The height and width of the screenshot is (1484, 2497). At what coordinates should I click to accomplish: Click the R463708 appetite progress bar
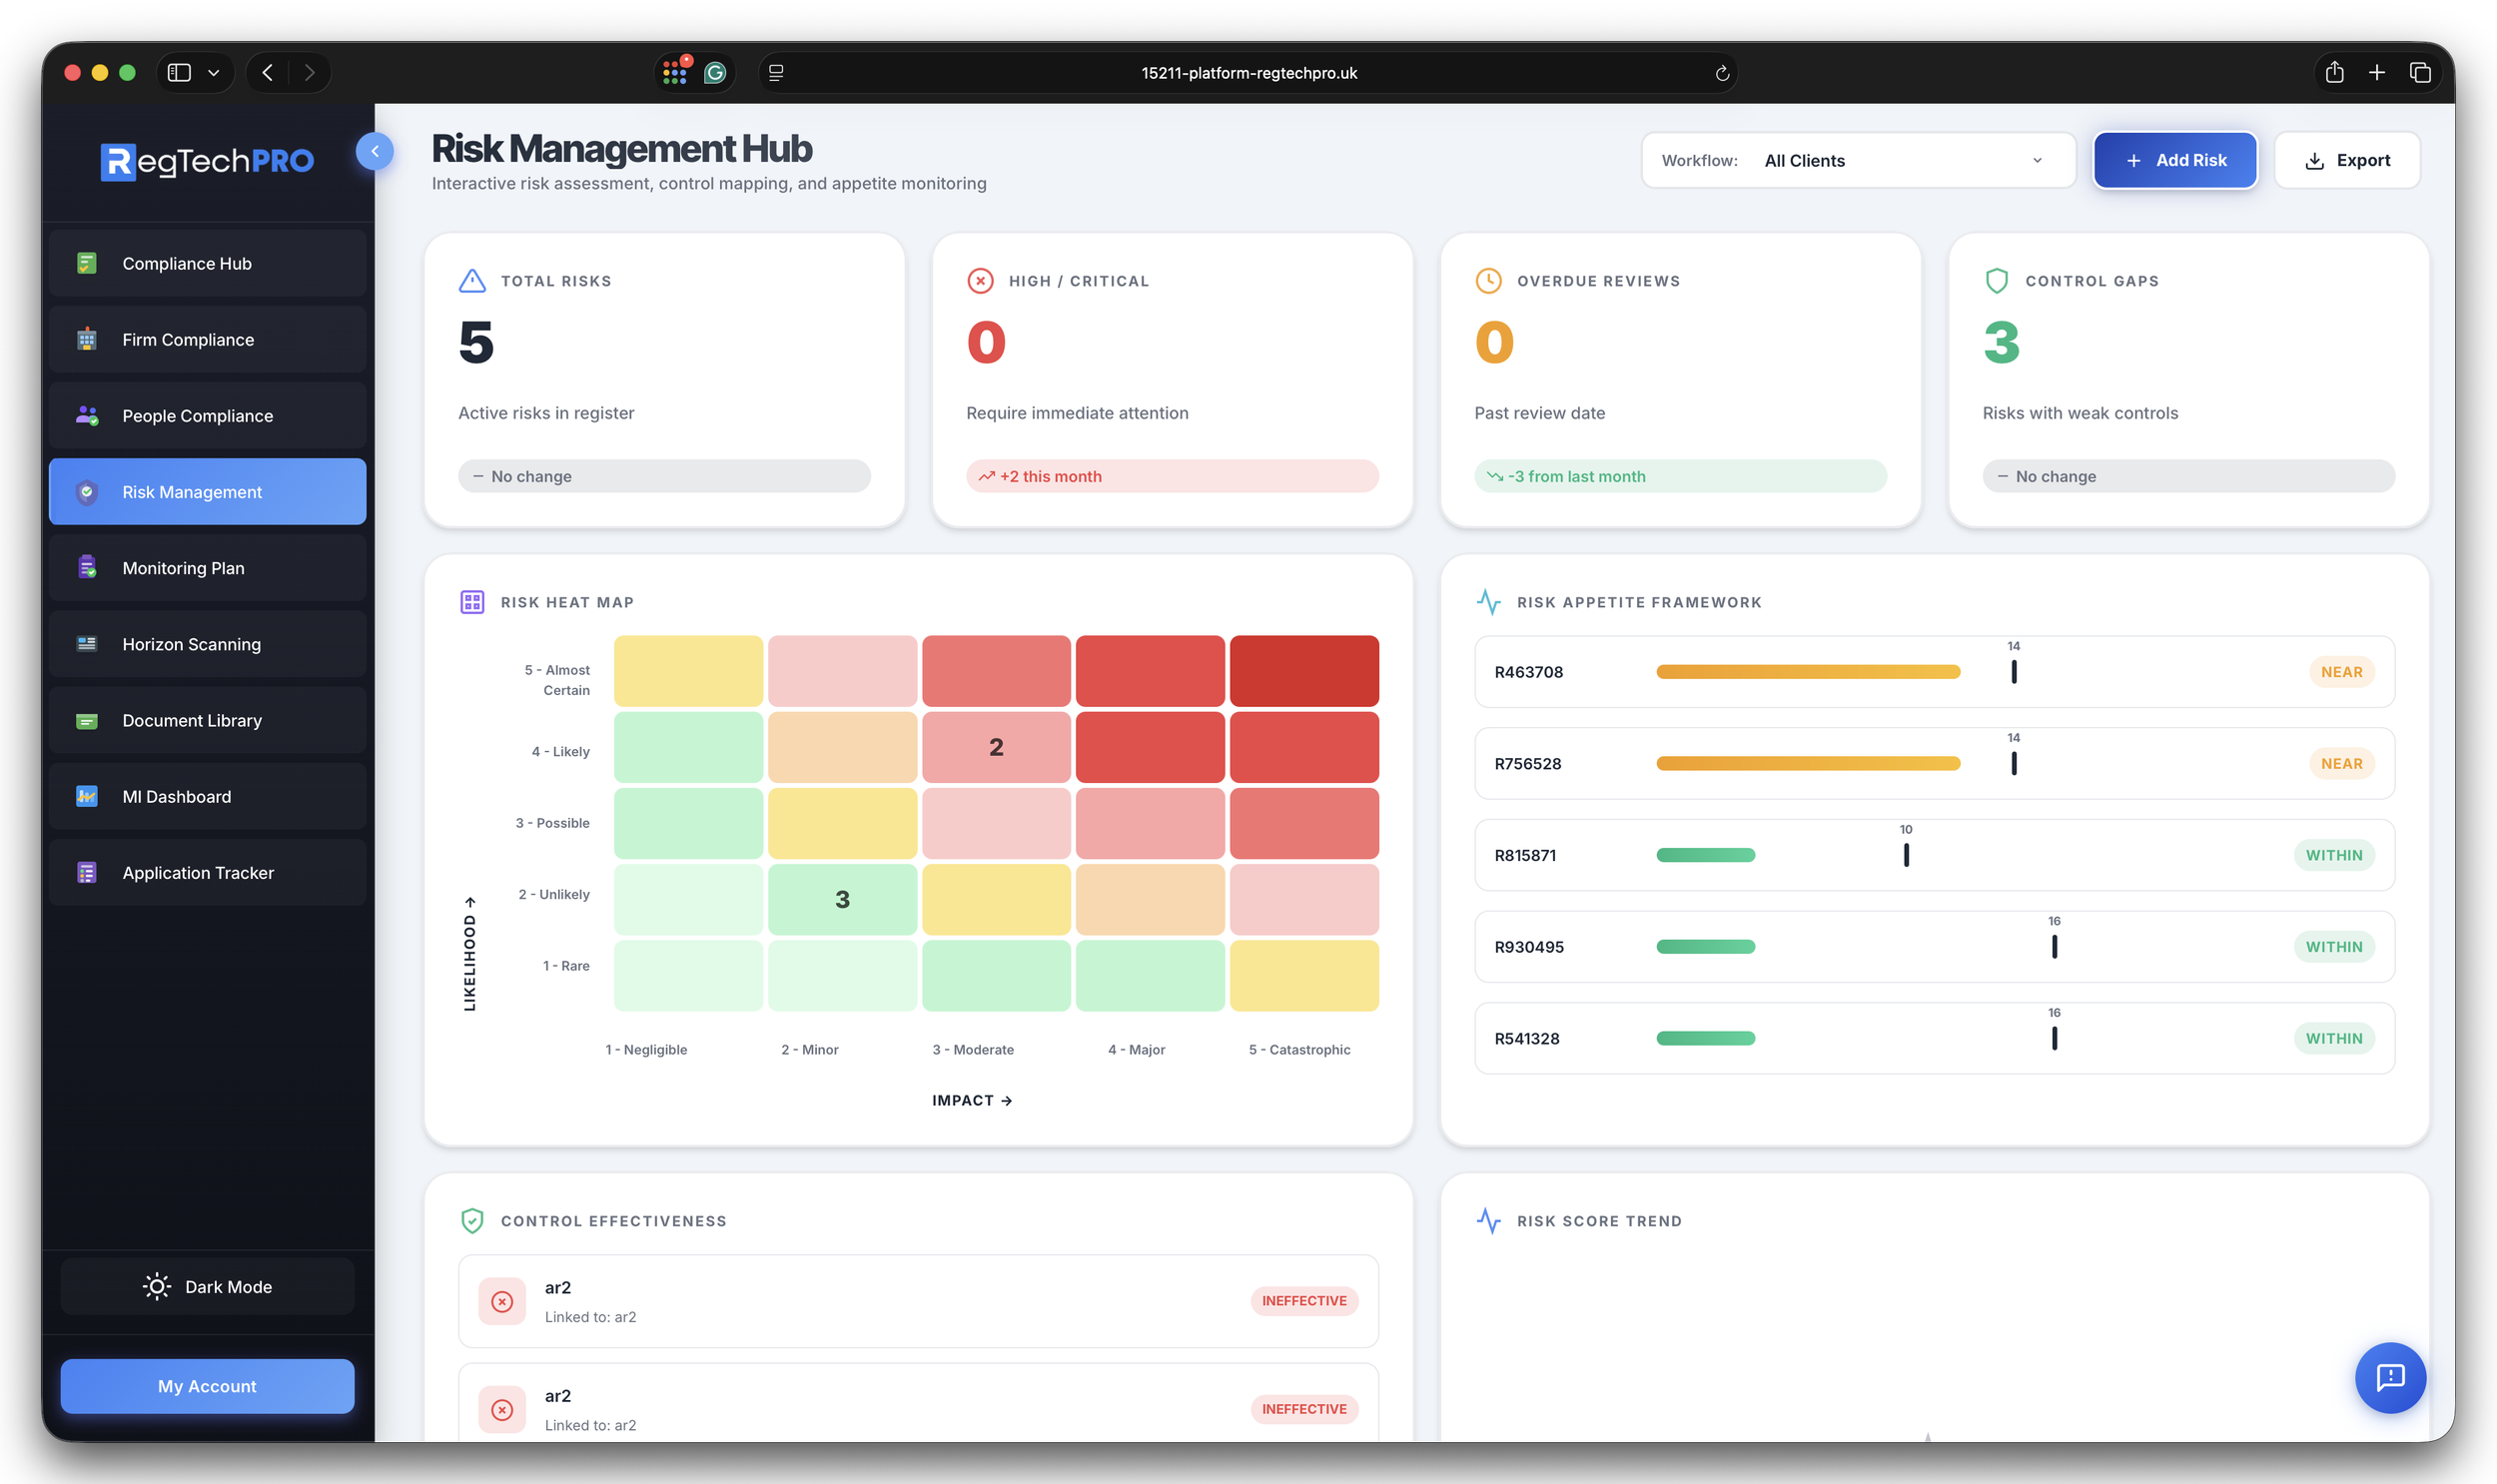click(x=1807, y=672)
